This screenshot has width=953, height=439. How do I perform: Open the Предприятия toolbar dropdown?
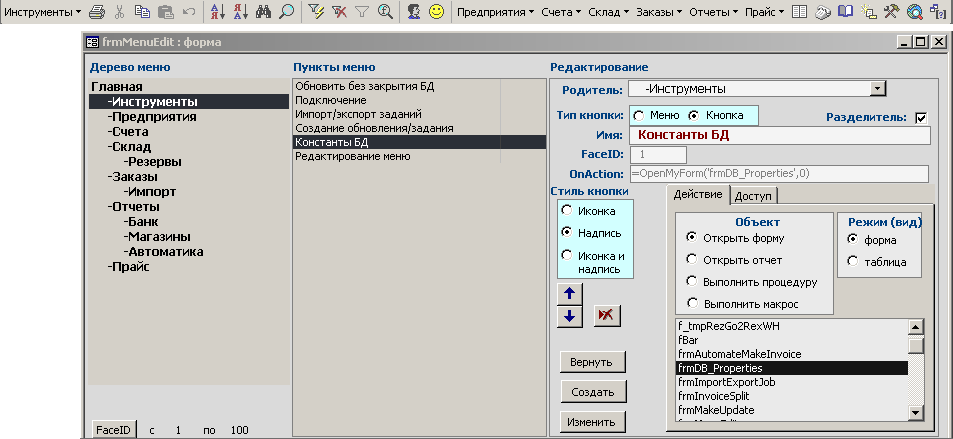495,12
